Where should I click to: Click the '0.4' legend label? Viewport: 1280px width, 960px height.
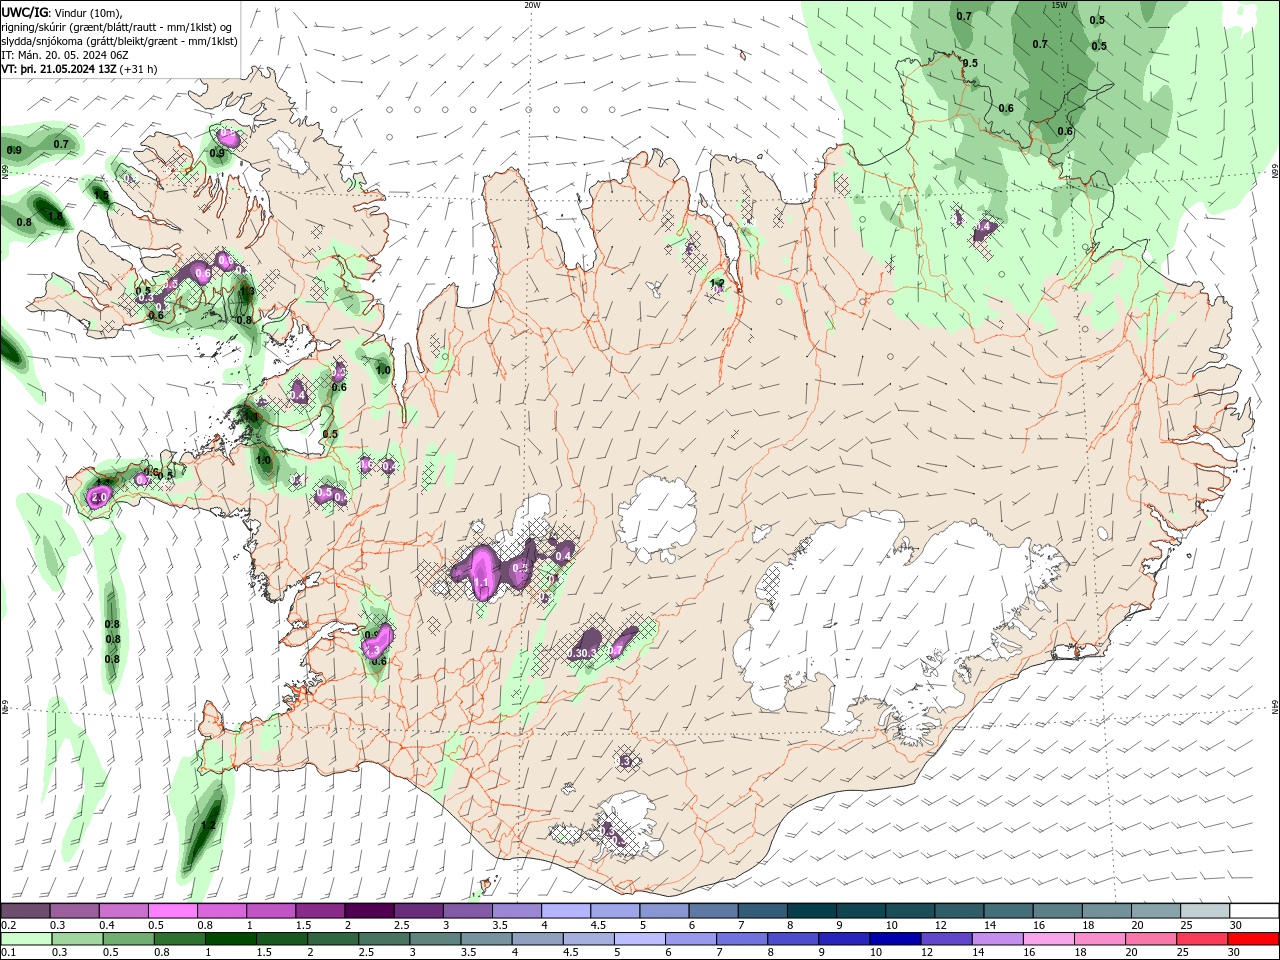tap(107, 925)
